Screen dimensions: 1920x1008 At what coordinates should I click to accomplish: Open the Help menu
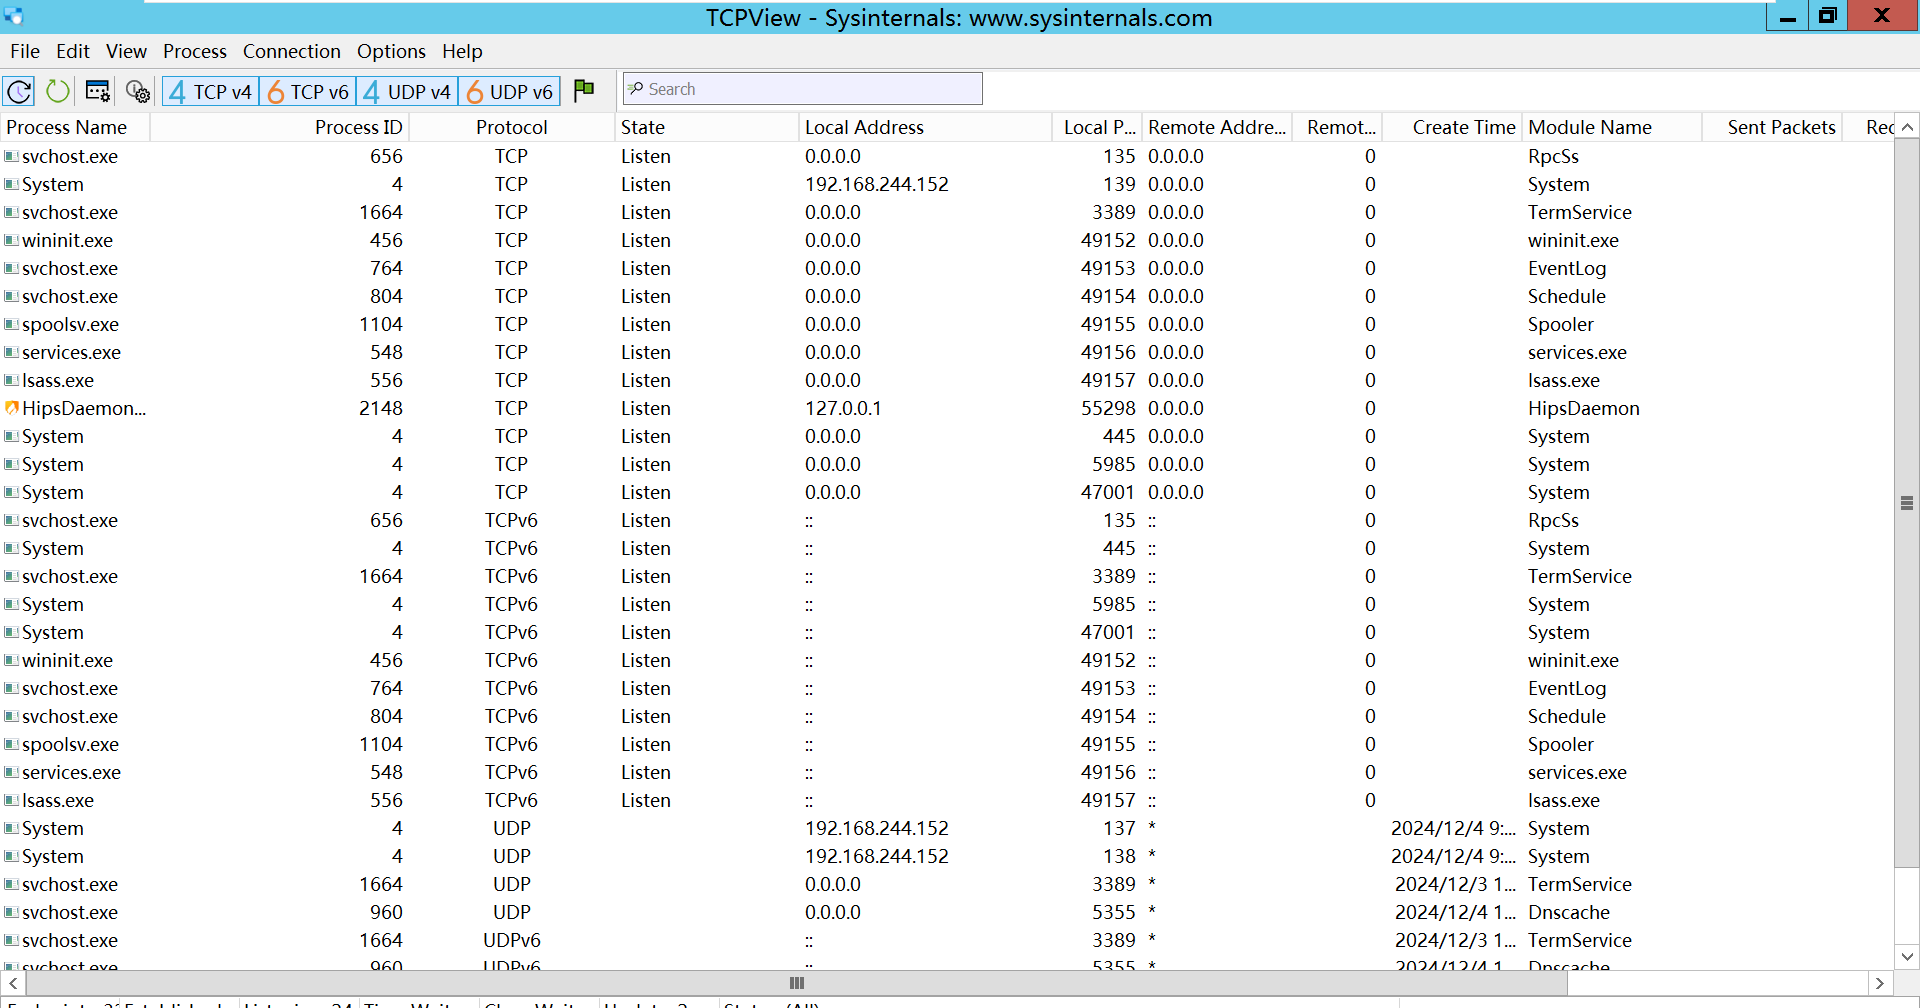click(462, 51)
